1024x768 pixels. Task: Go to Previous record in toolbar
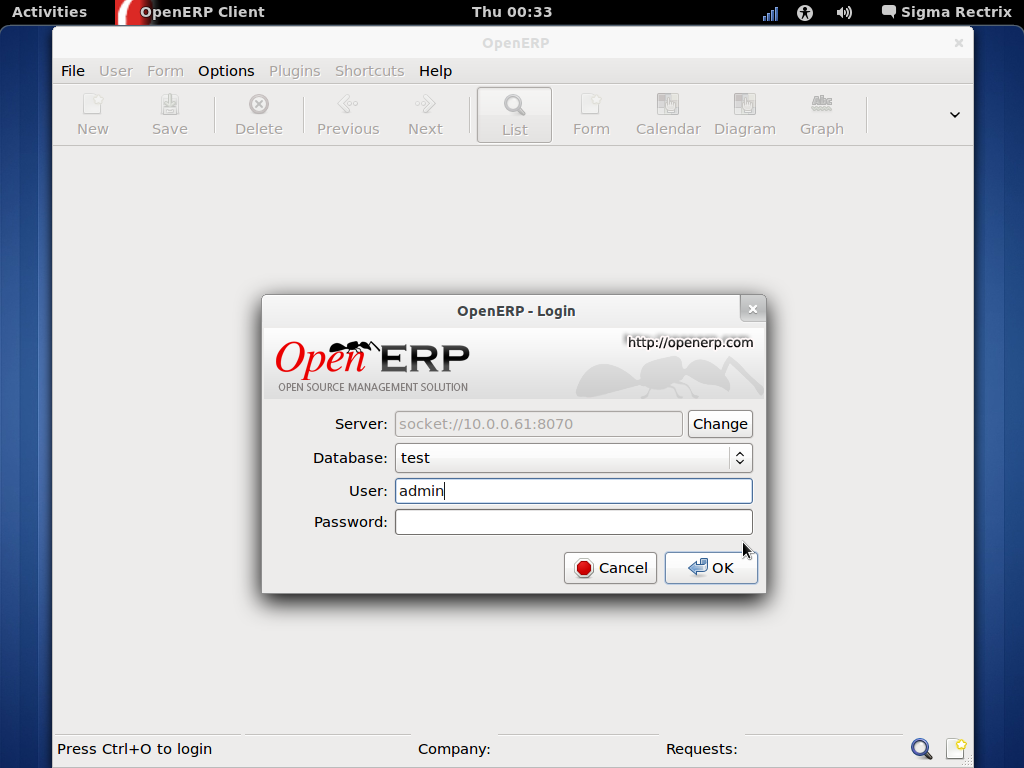pyautogui.click(x=348, y=115)
